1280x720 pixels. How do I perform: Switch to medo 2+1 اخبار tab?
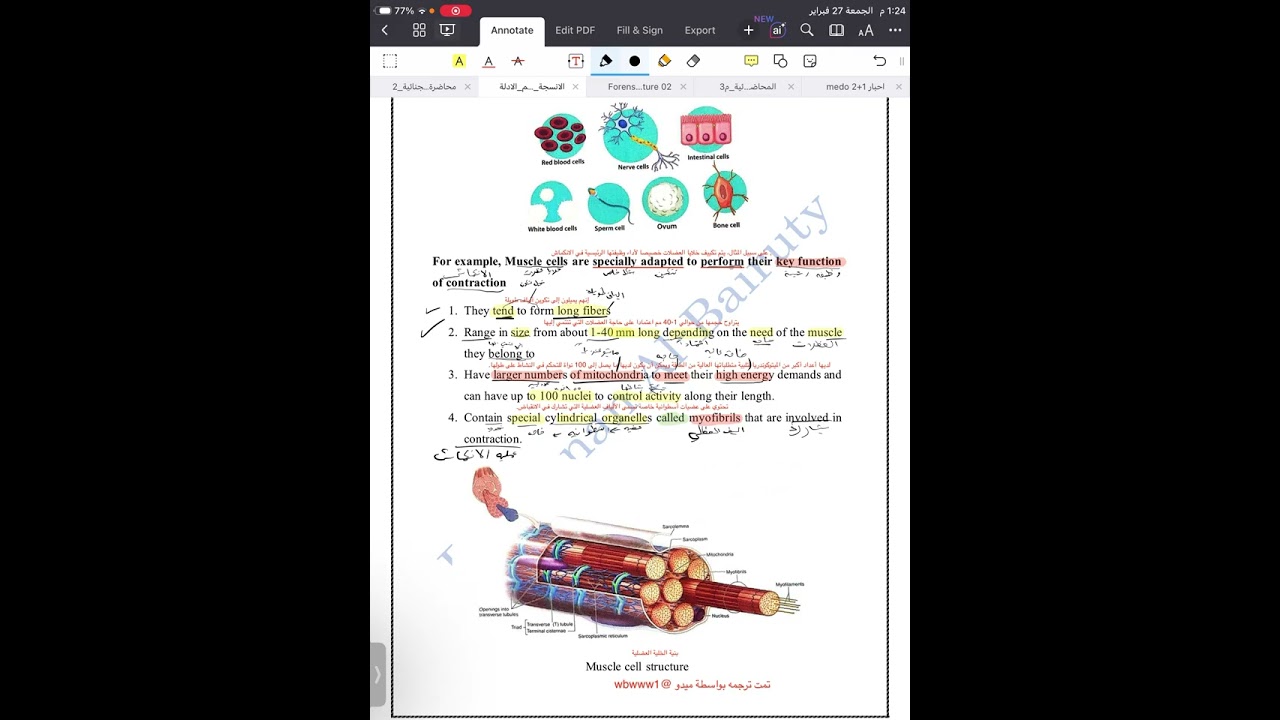(855, 87)
